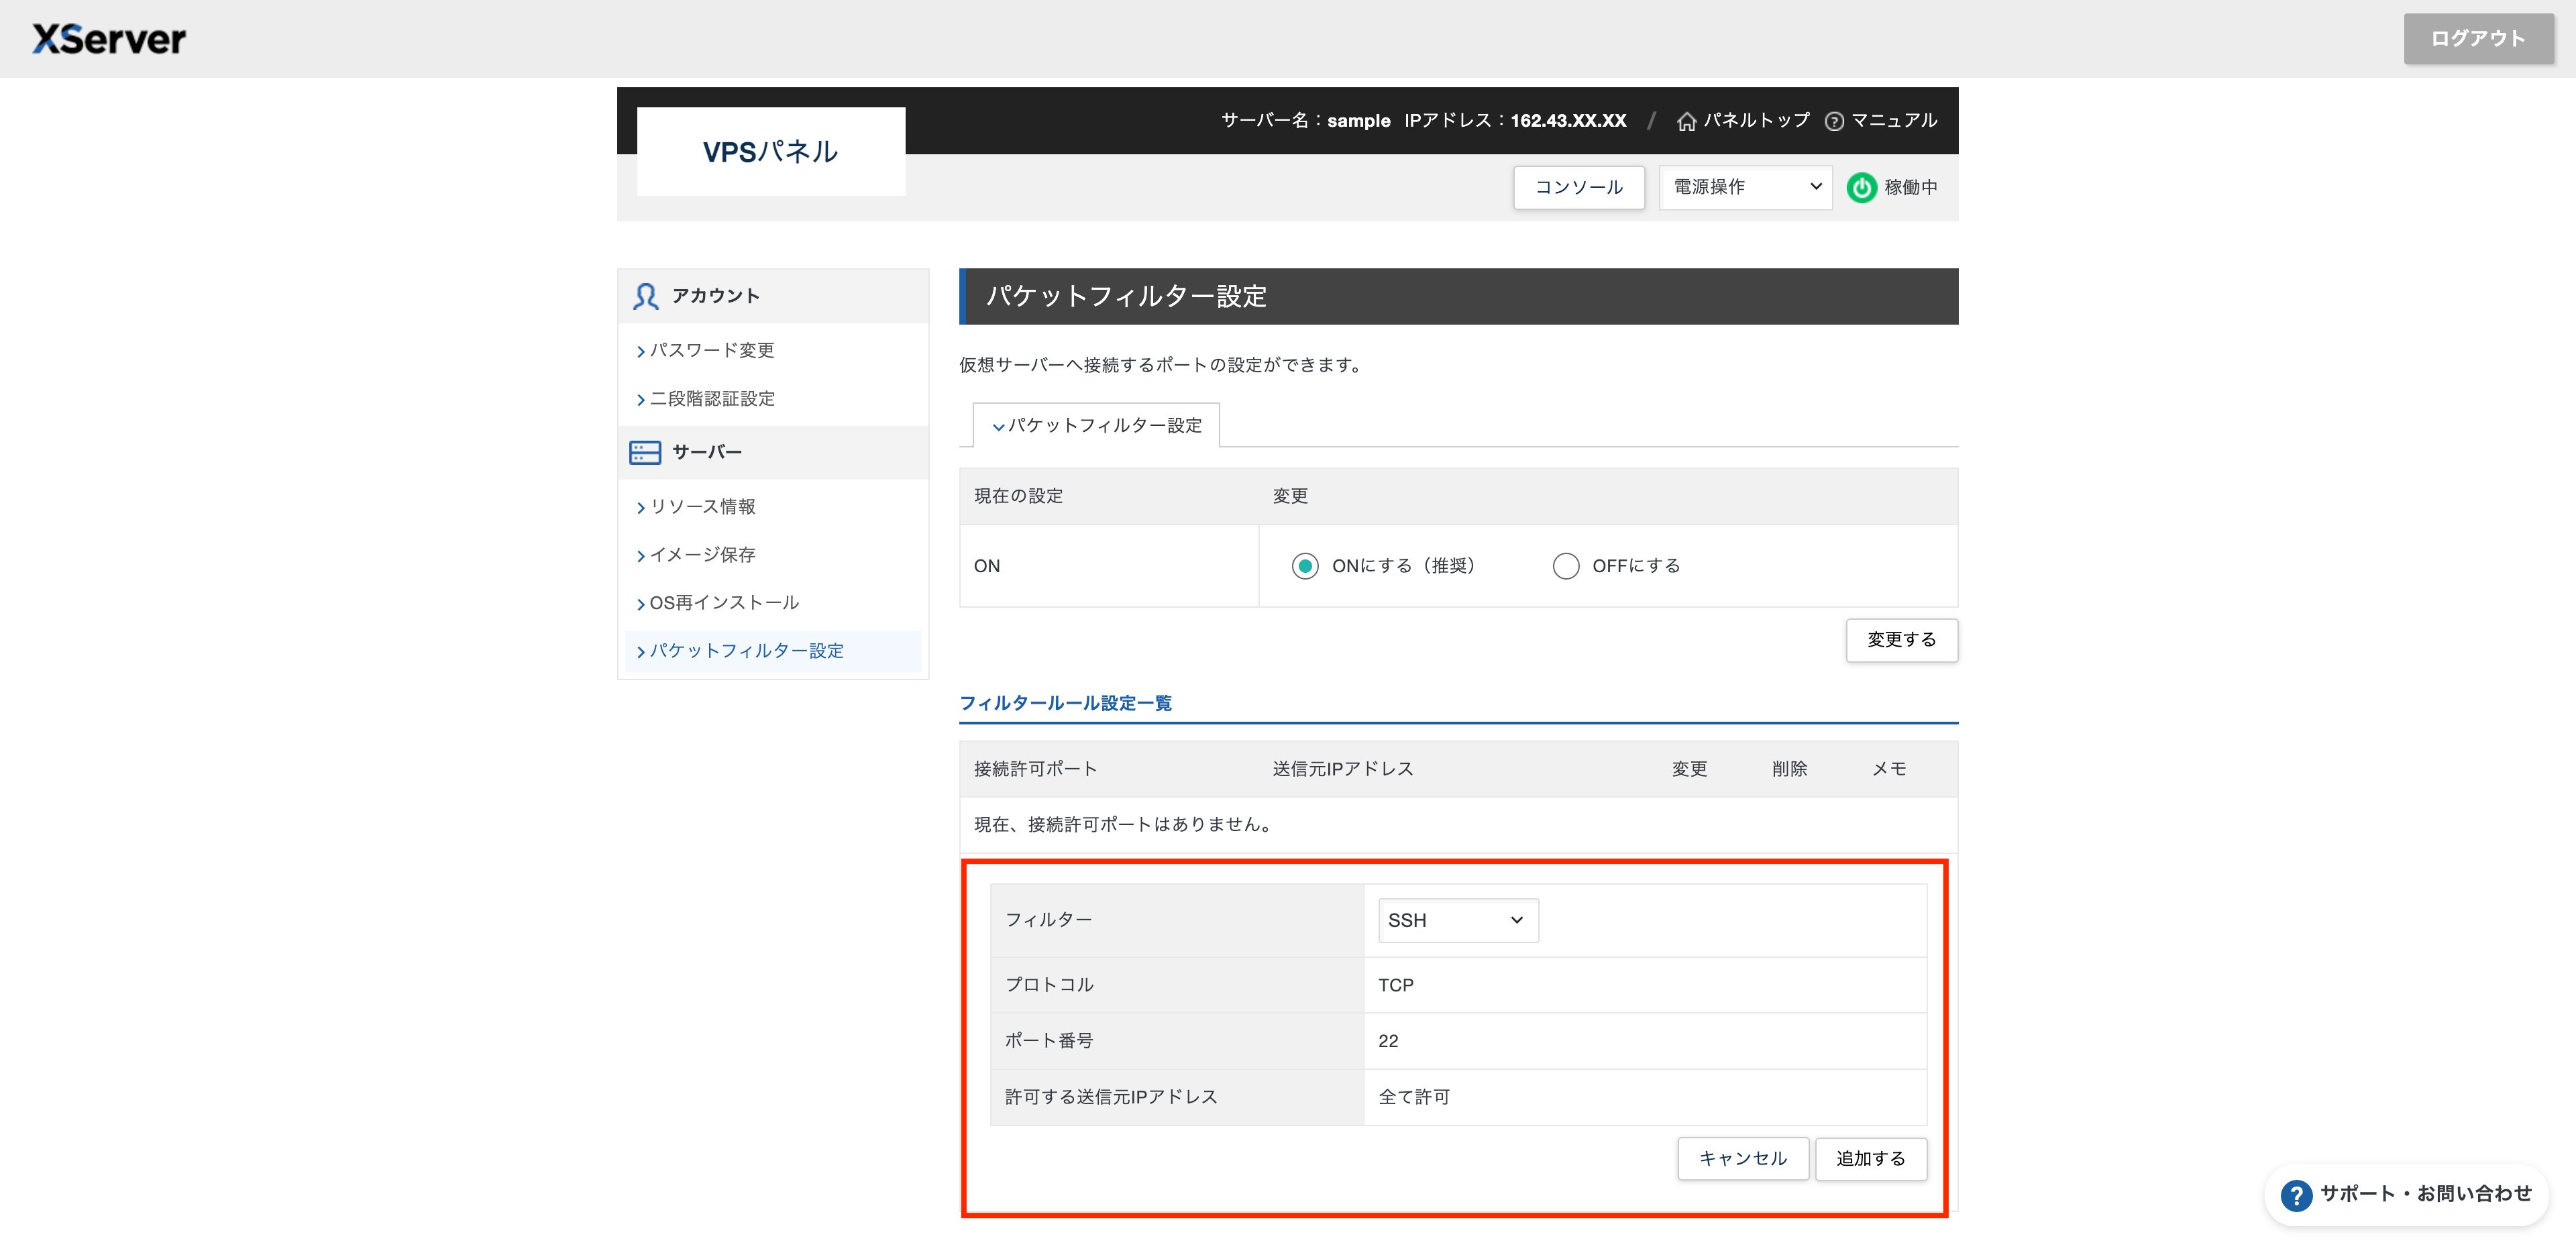Select the ONにする（推奨）radio button
Viewport: 2576px width, 1253px height.
(x=1304, y=565)
